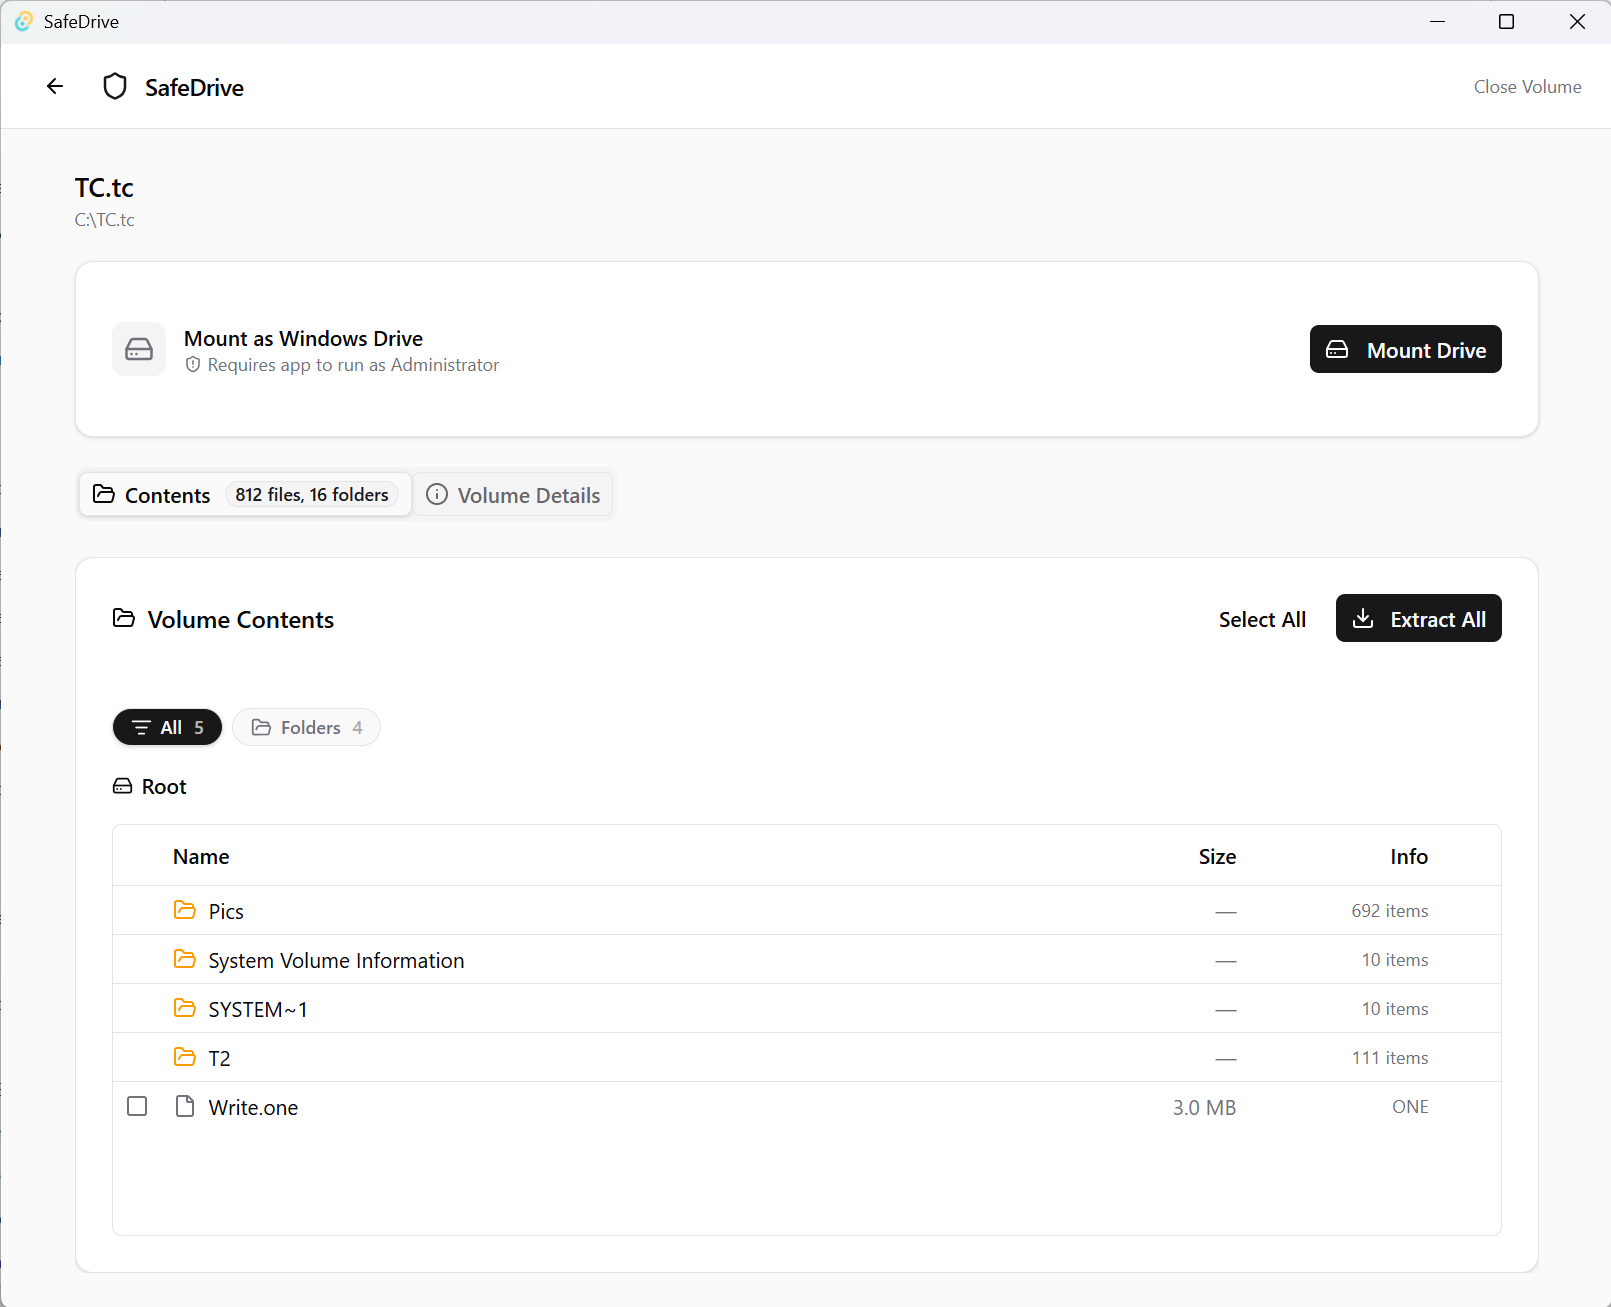1611x1307 pixels.
Task: Open the SYSTEM~1 folder
Action: pyautogui.click(x=258, y=1010)
